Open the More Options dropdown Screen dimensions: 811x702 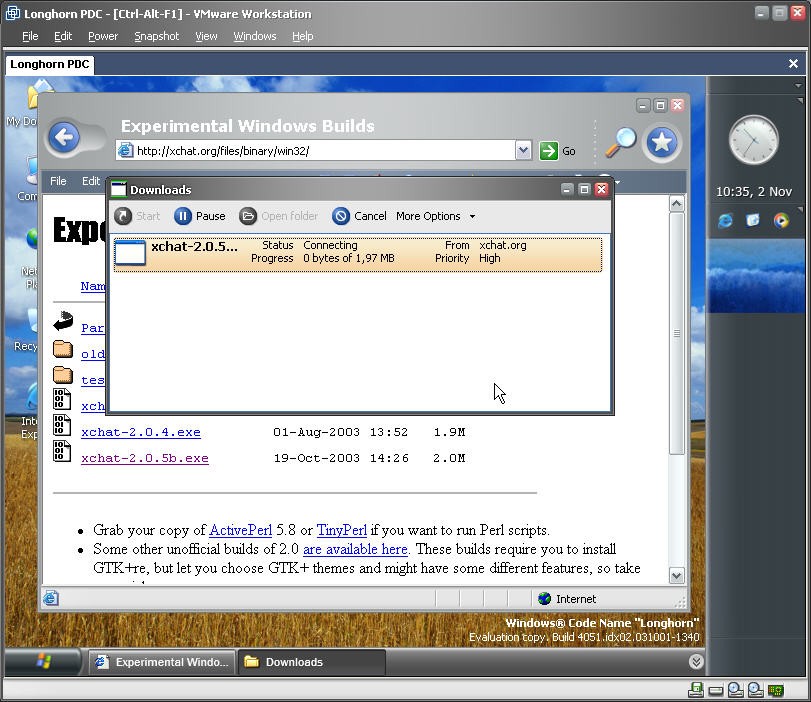tap(435, 216)
